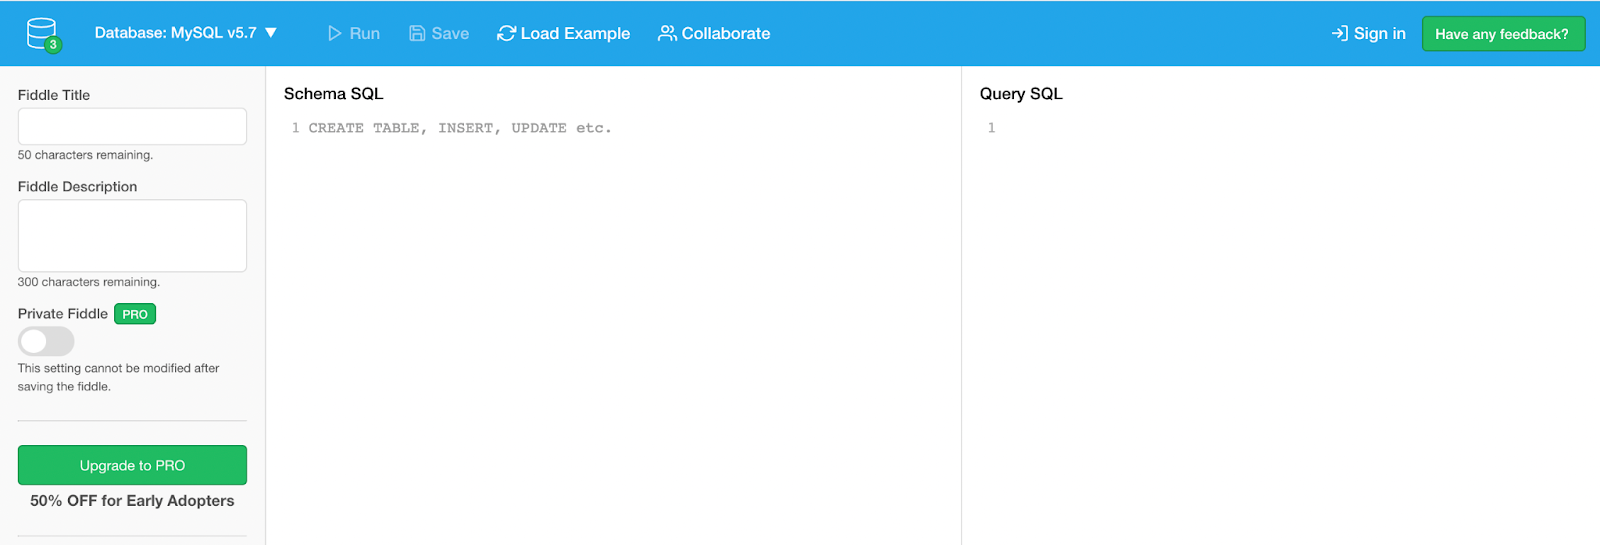This screenshot has width=1600, height=545.
Task: Click the Upgrade to PRO button
Action: point(132,465)
